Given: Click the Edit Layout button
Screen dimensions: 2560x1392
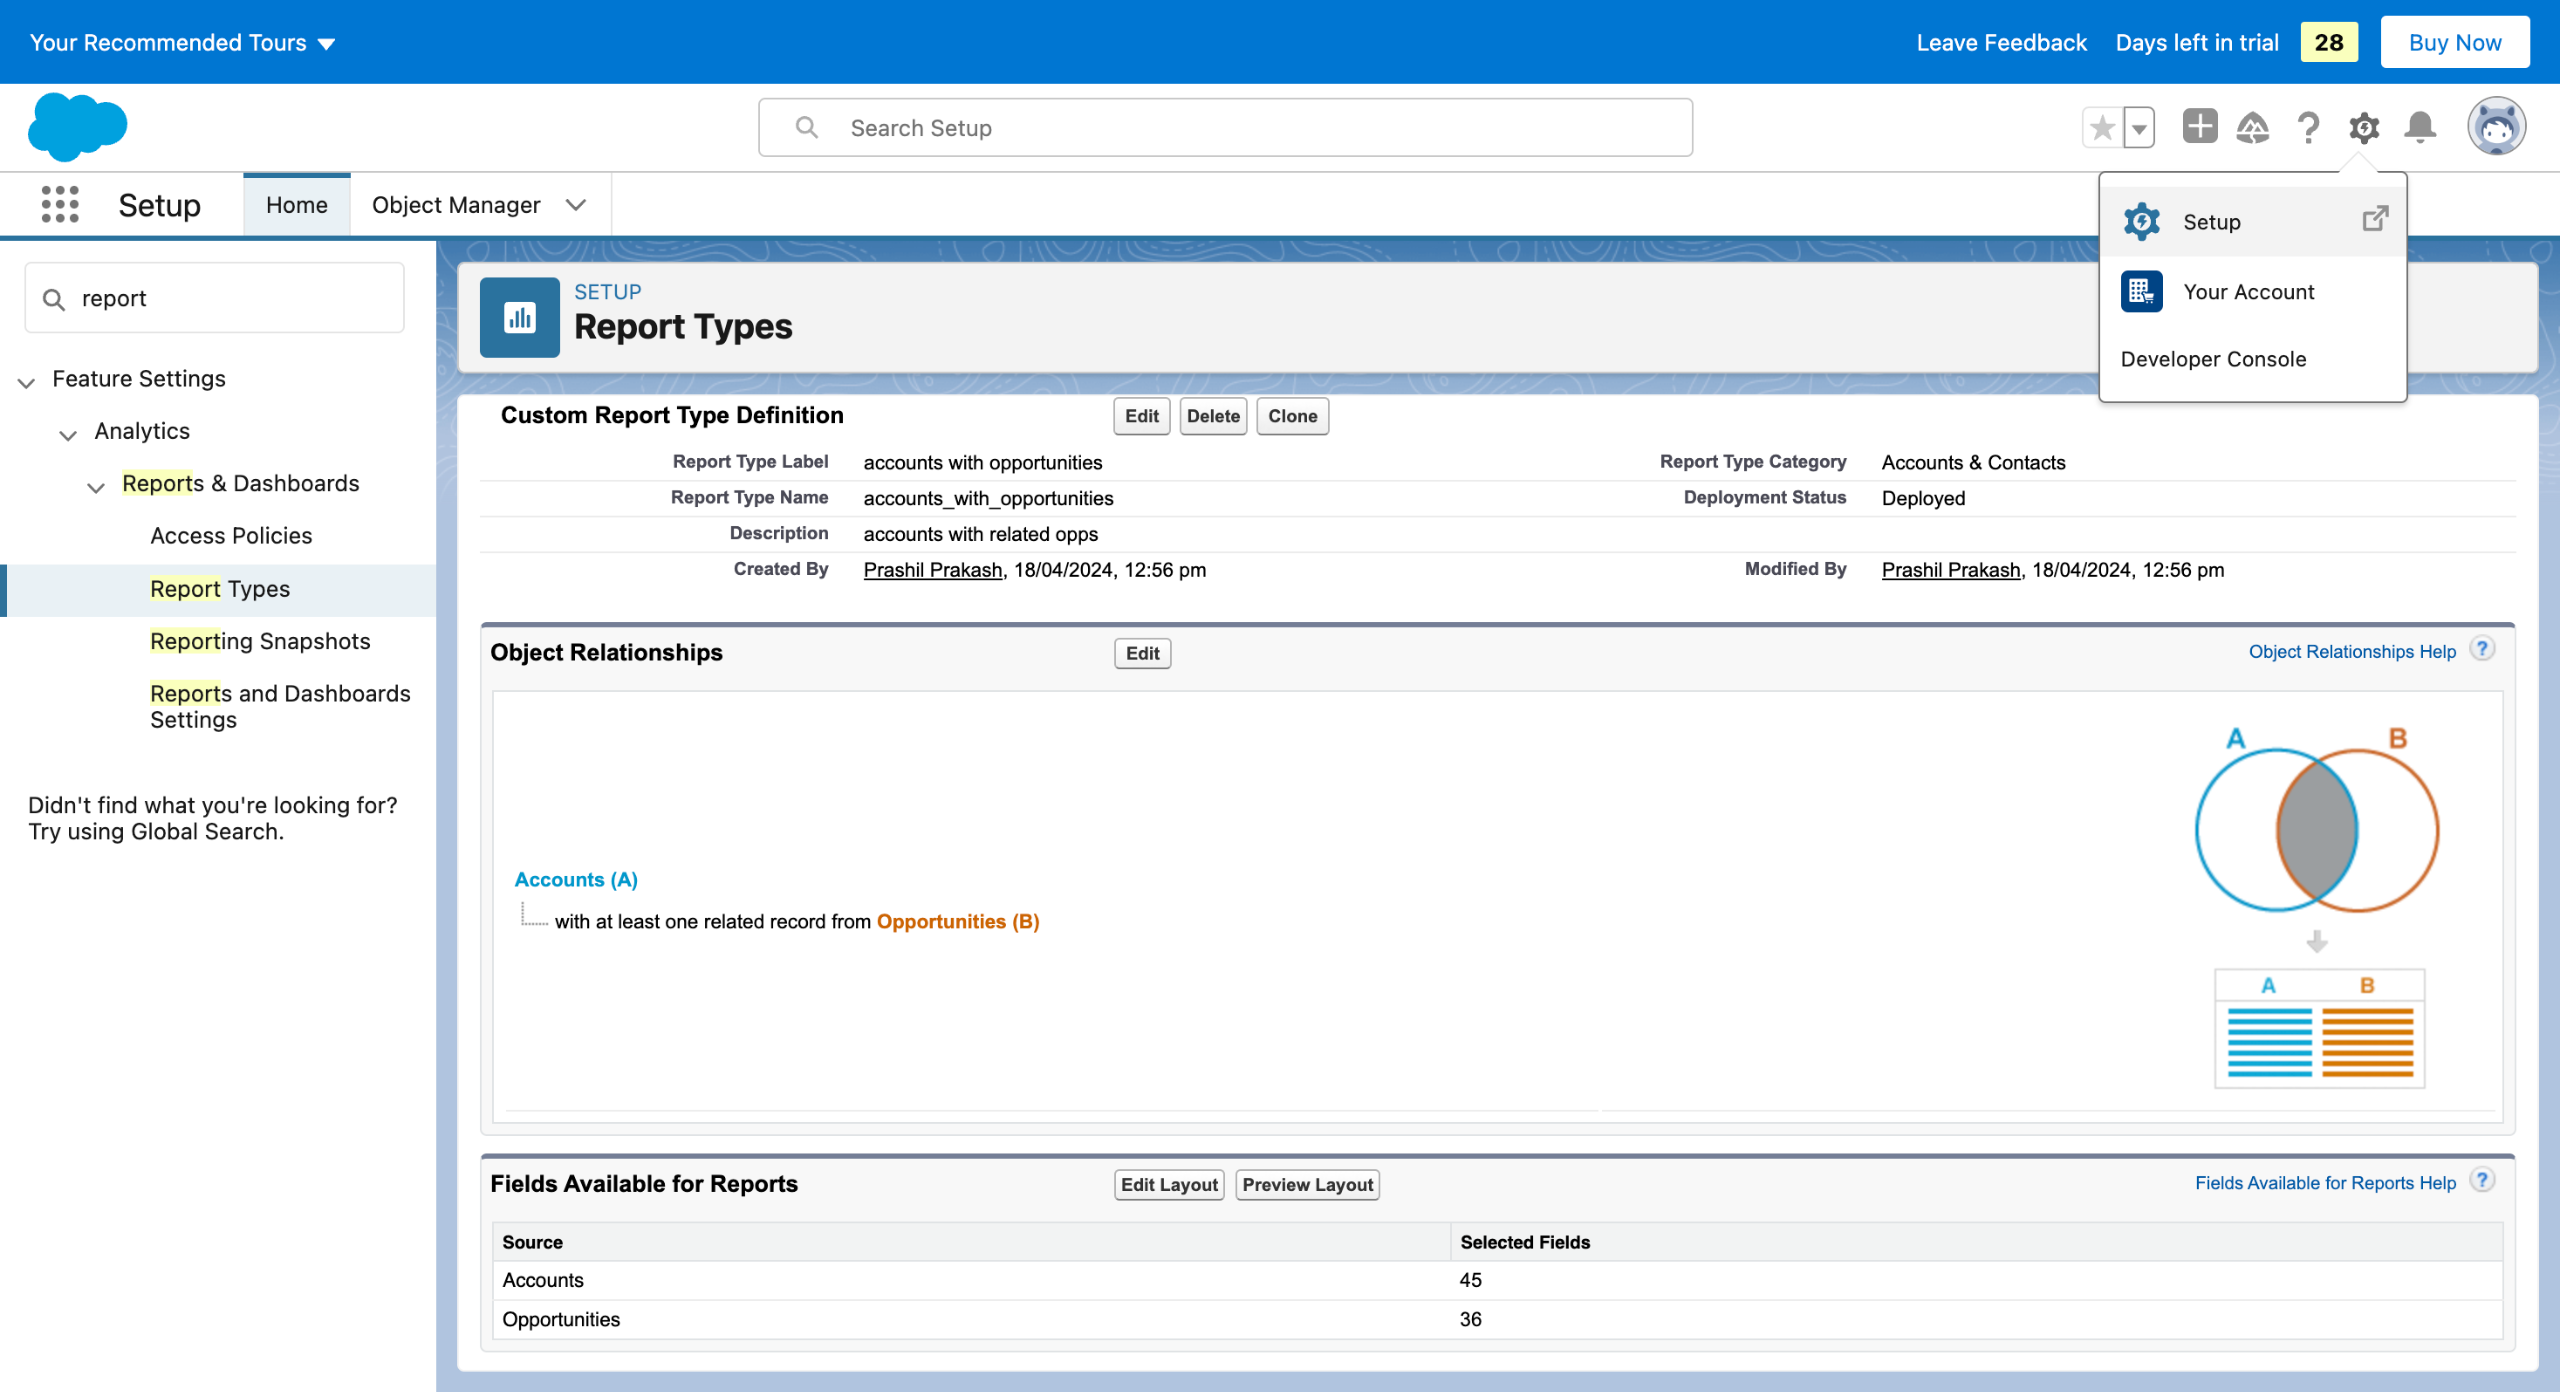Looking at the screenshot, I should [x=1169, y=1184].
